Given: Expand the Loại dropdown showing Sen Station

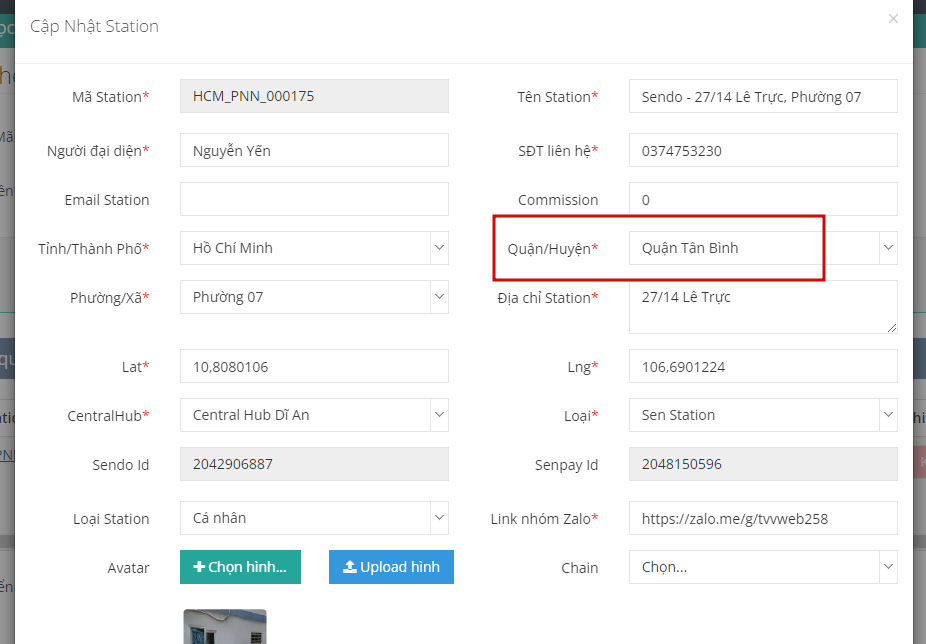Looking at the screenshot, I should coord(888,415).
